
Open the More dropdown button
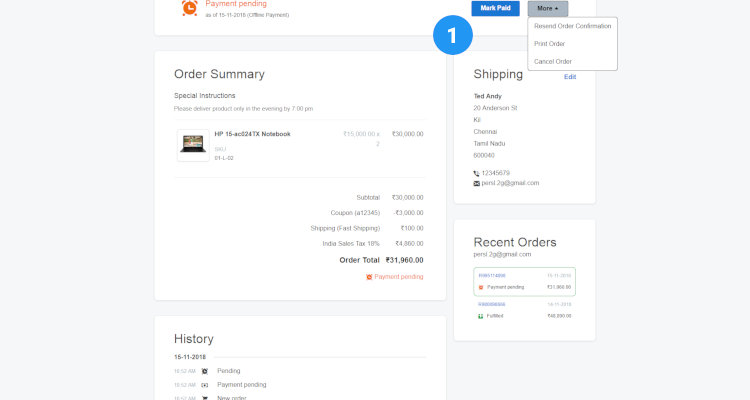coord(548,8)
